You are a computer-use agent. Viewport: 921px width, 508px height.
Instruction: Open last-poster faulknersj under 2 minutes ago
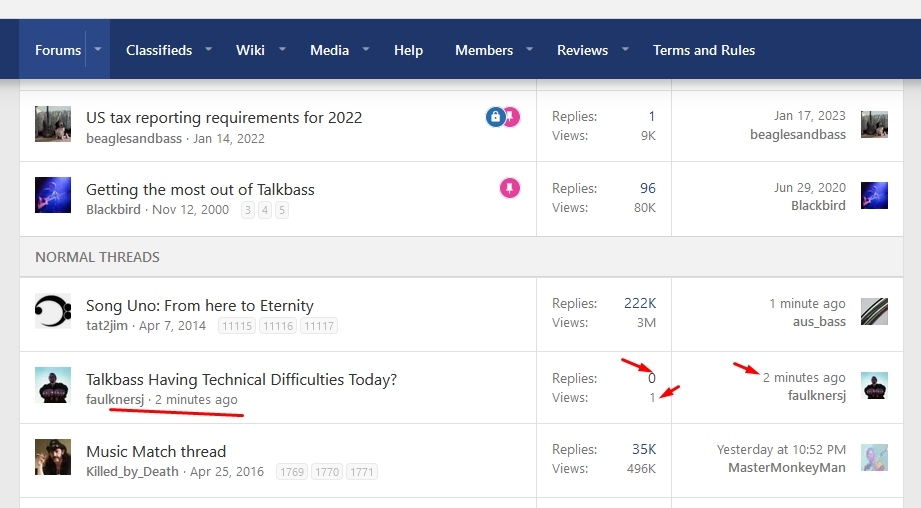coord(817,396)
